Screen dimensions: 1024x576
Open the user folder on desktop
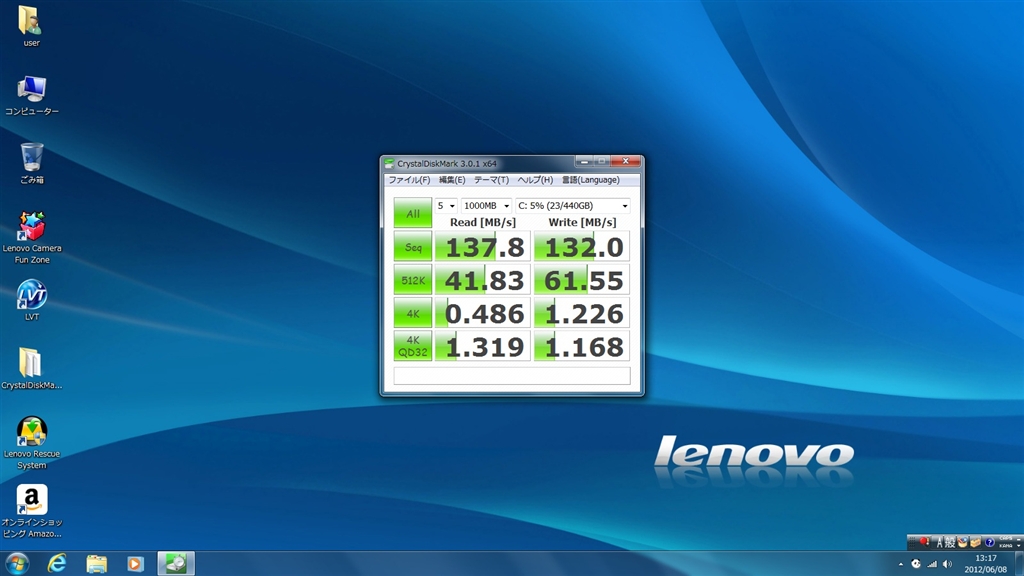pyautogui.click(x=31, y=25)
